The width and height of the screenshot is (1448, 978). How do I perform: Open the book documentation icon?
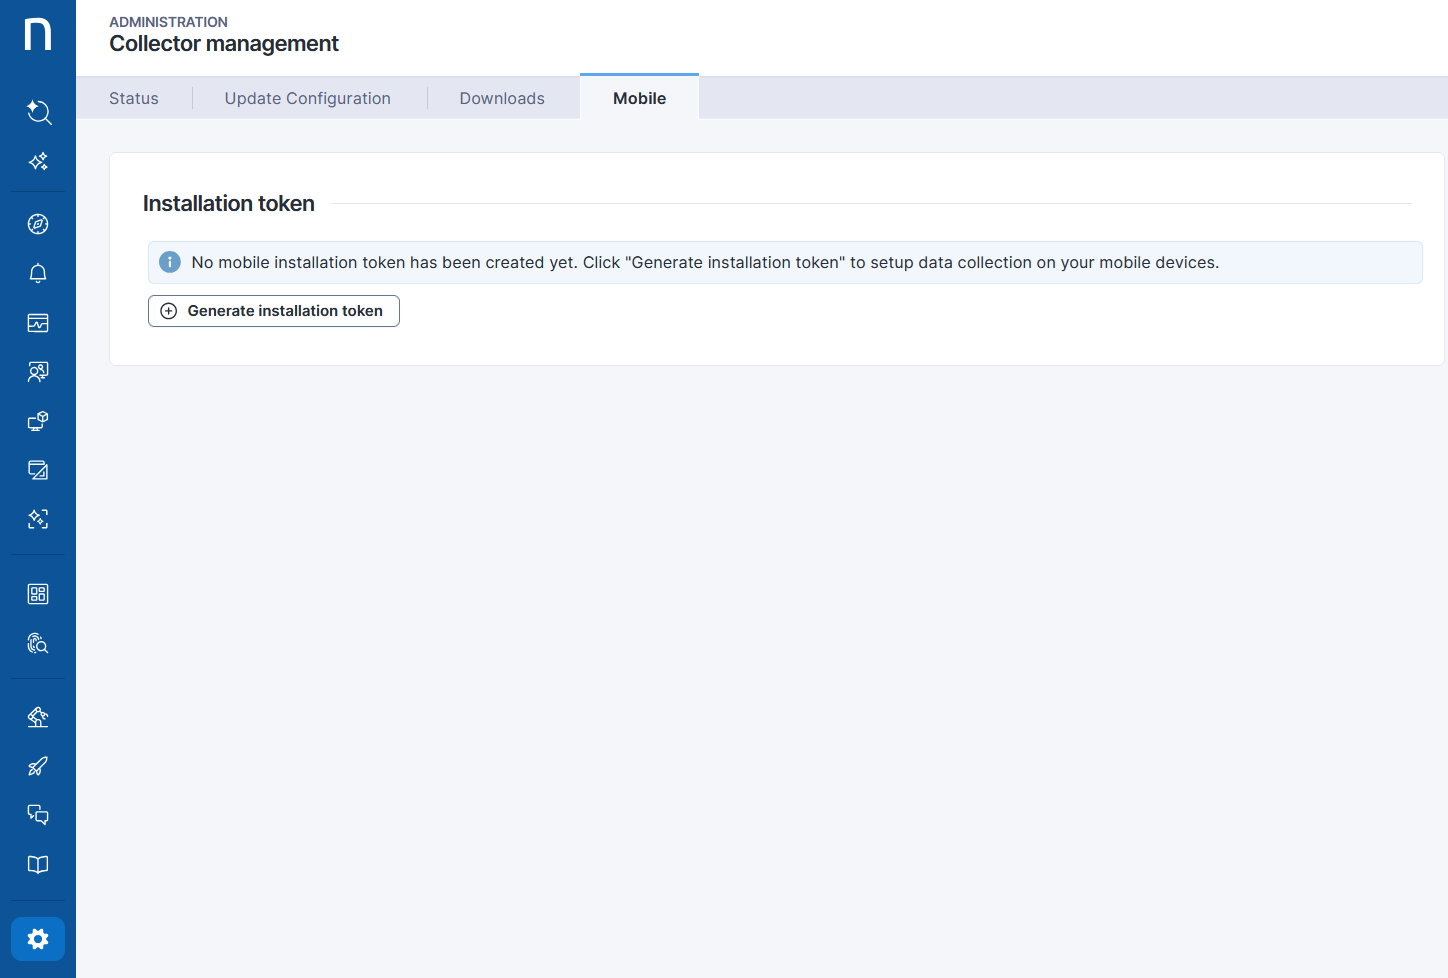(x=38, y=865)
